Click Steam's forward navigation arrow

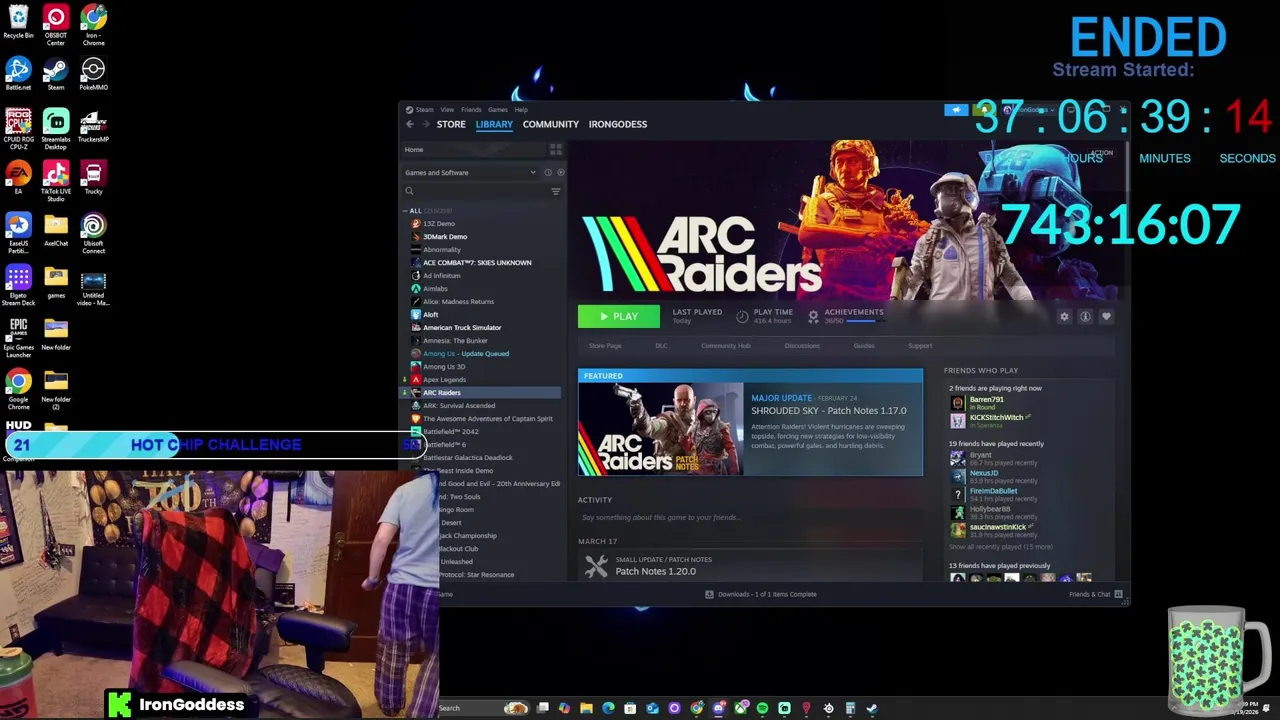(426, 124)
